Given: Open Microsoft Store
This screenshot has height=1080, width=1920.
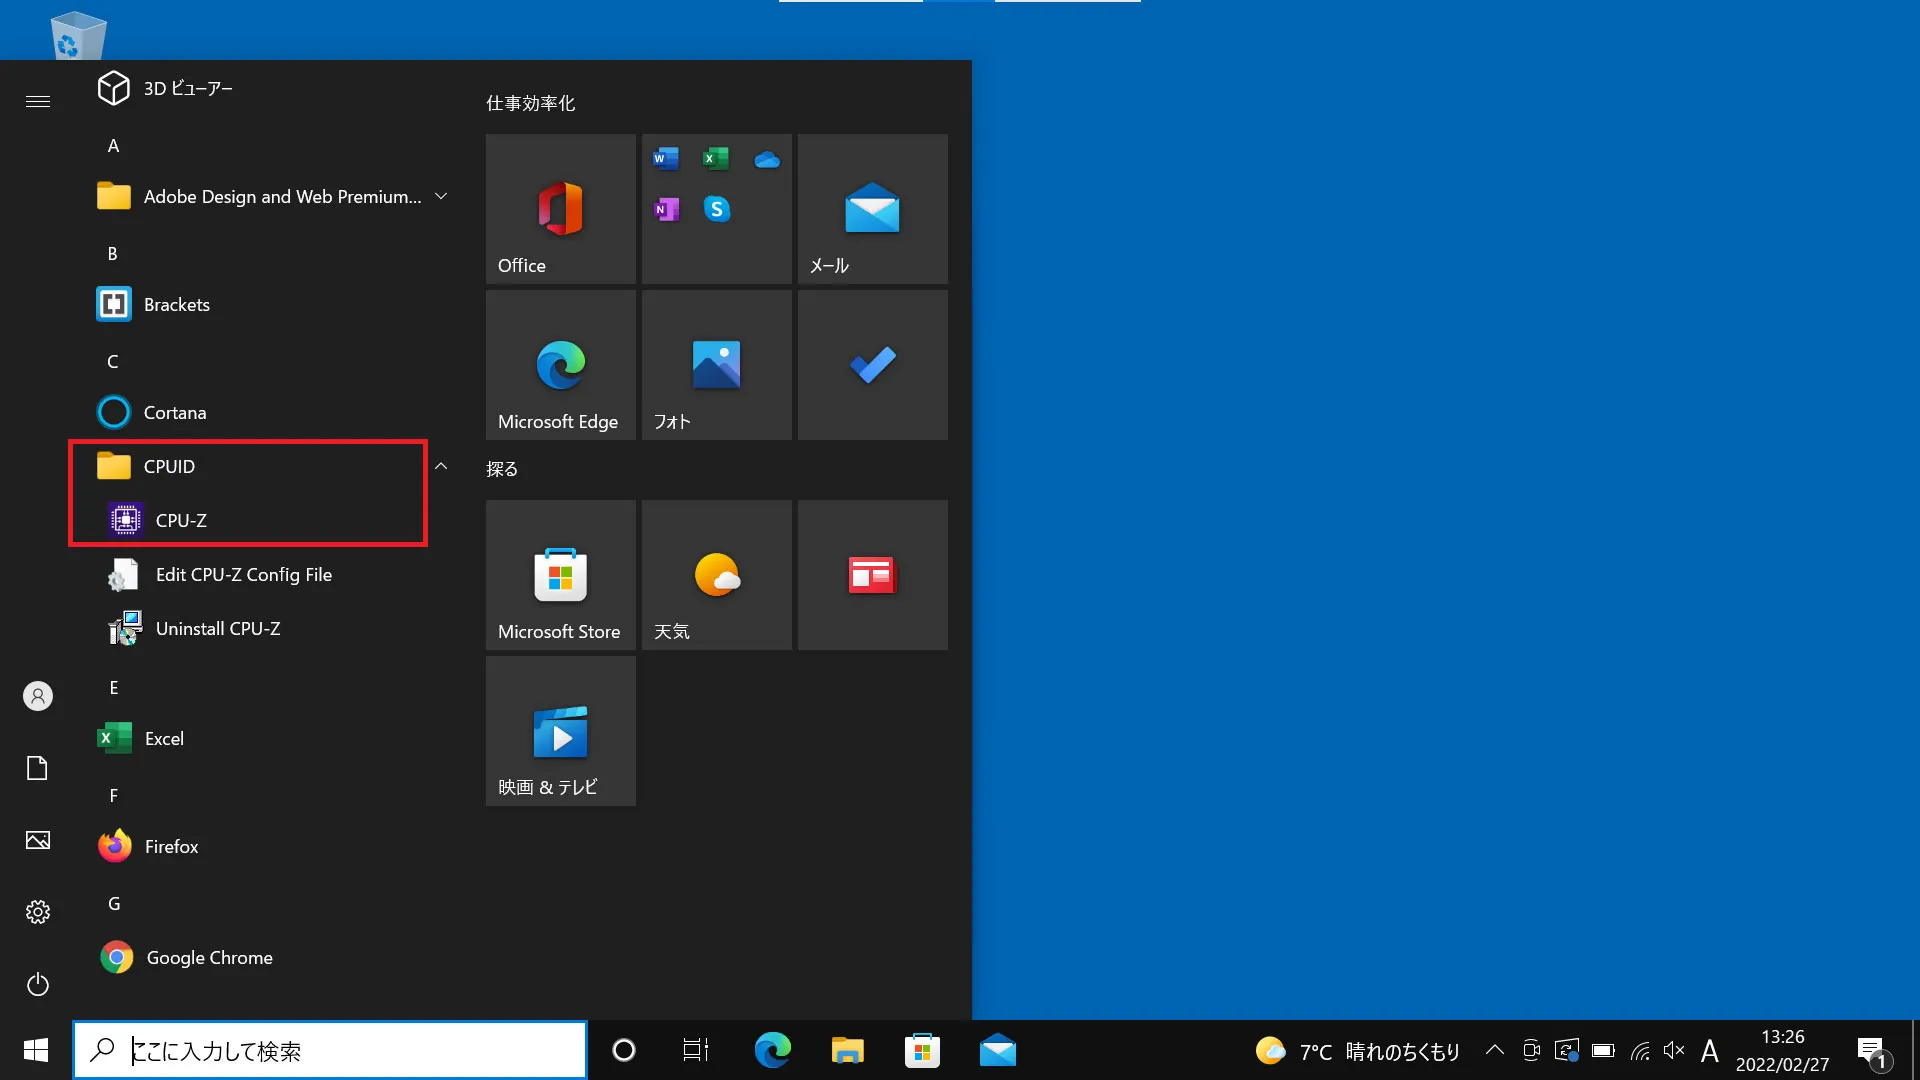Looking at the screenshot, I should (559, 575).
